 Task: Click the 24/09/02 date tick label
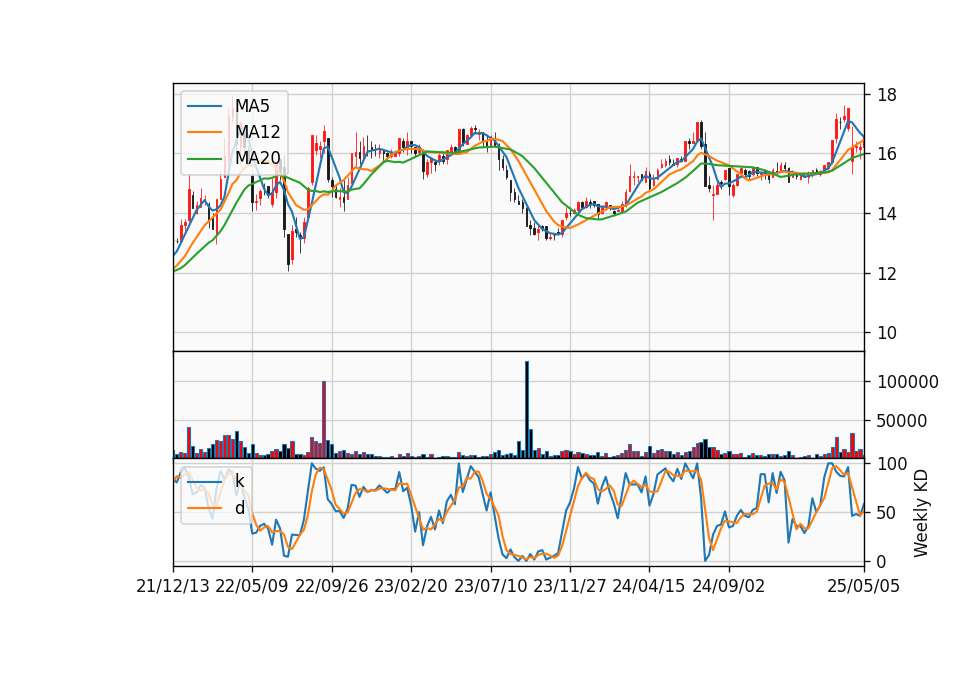pyautogui.click(x=729, y=586)
